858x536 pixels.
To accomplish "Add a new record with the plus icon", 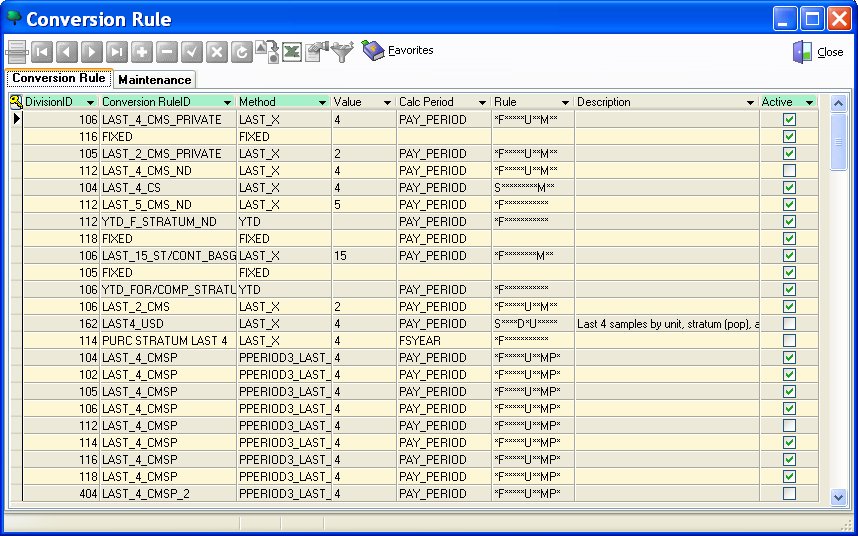I will [142, 52].
